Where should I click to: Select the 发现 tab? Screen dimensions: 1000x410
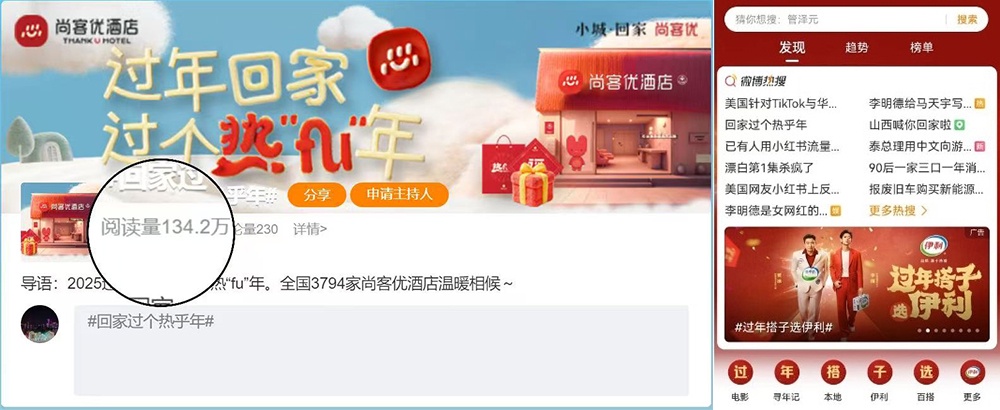(x=792, y=47)
